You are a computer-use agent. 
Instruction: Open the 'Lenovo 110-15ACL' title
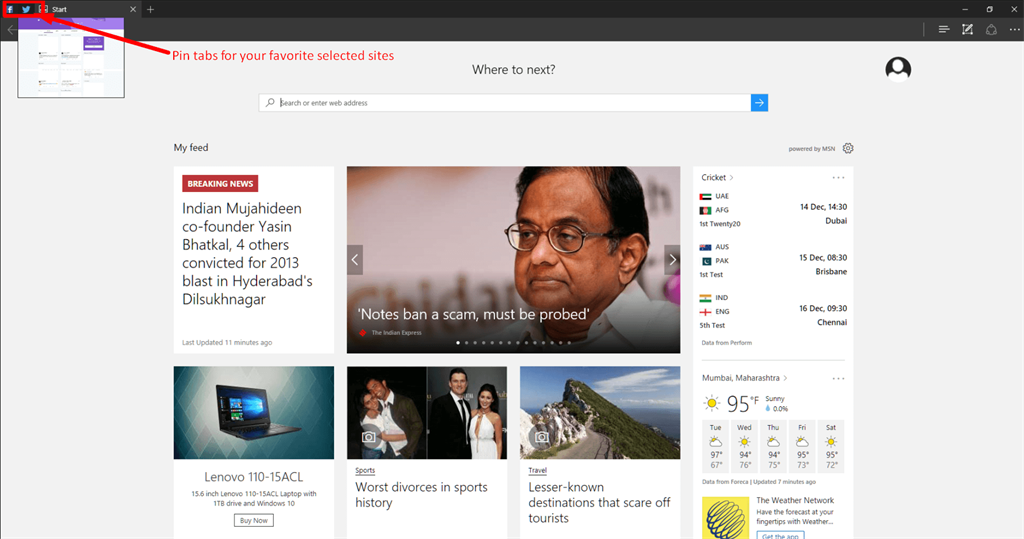253,477
